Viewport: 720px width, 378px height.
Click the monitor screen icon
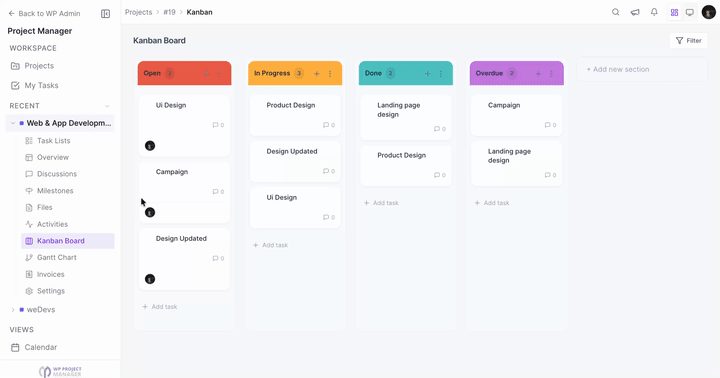coord(690,12)
